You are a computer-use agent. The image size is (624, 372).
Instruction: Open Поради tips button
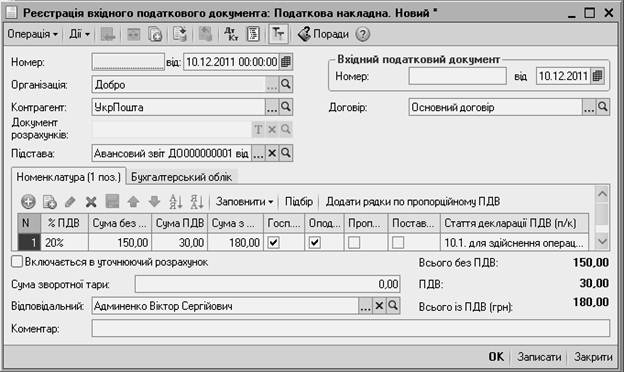(323, 34)
